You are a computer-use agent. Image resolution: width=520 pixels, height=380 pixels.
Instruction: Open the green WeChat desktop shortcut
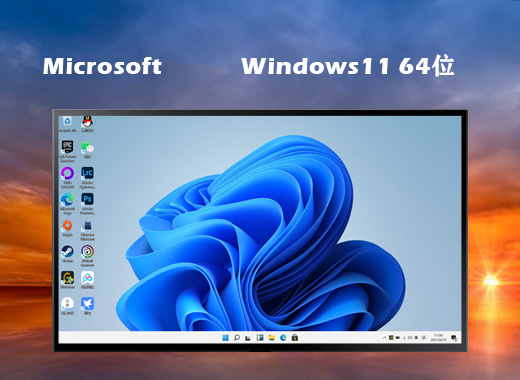(87, 149)
